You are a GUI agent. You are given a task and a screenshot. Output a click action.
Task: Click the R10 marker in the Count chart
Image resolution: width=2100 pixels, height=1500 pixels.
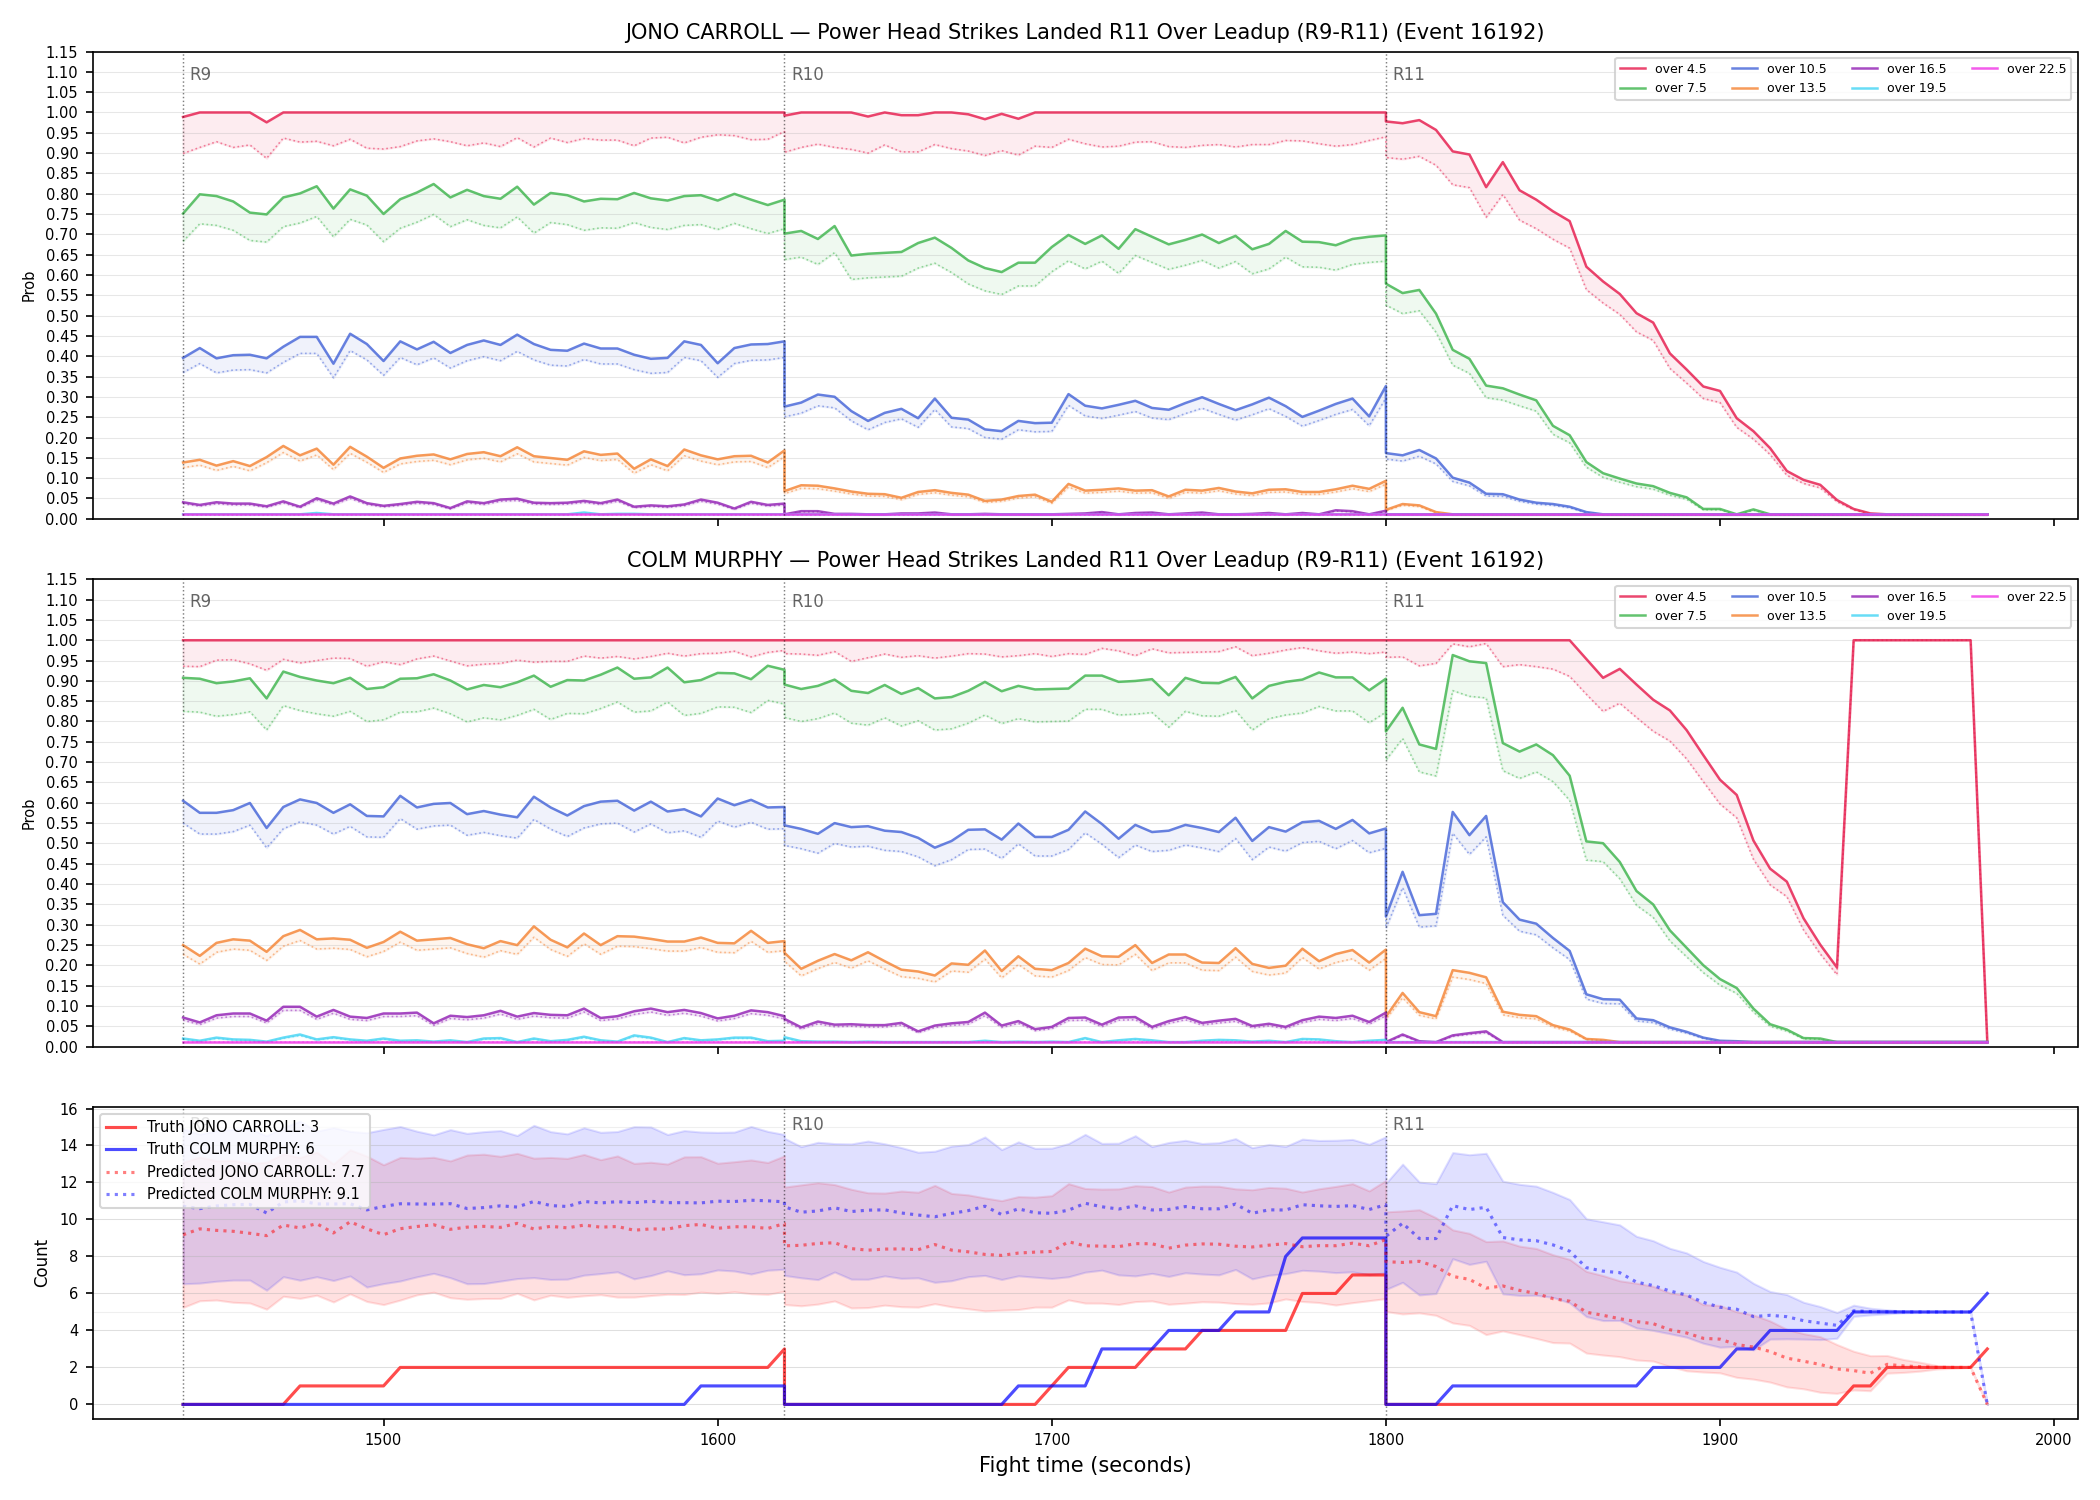[x=807, y=1124]
